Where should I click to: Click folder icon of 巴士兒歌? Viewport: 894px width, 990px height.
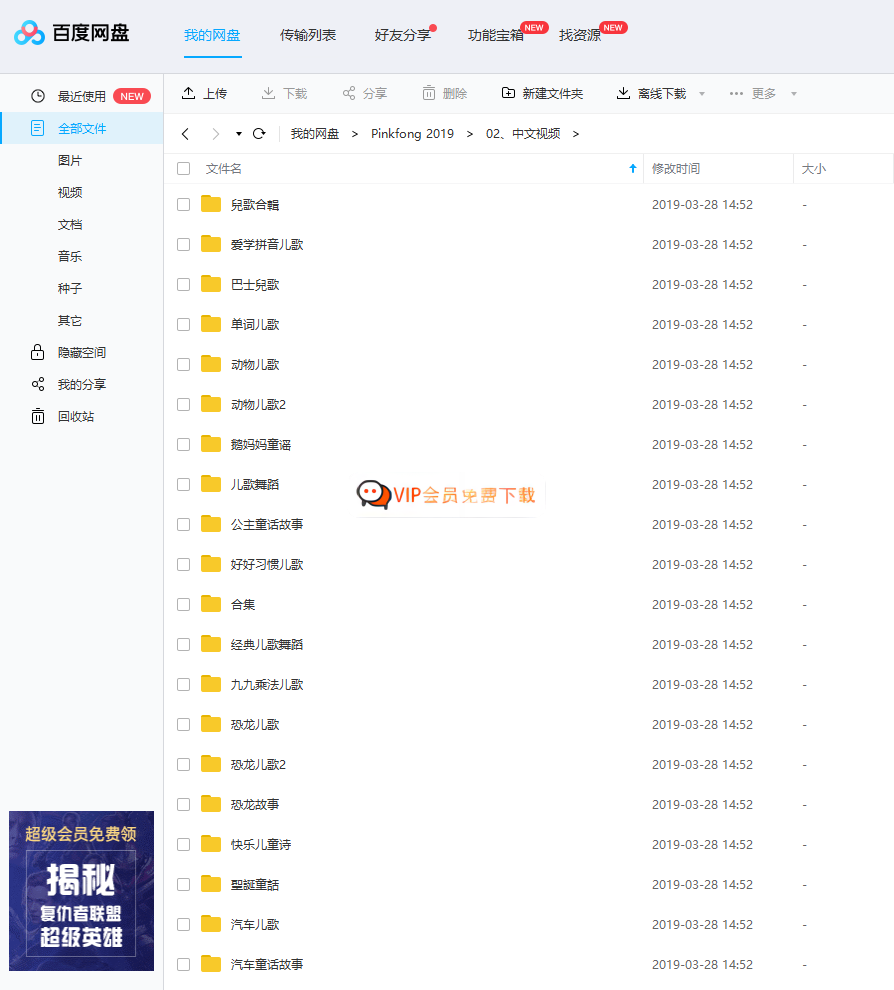click(x=211, y=284)
